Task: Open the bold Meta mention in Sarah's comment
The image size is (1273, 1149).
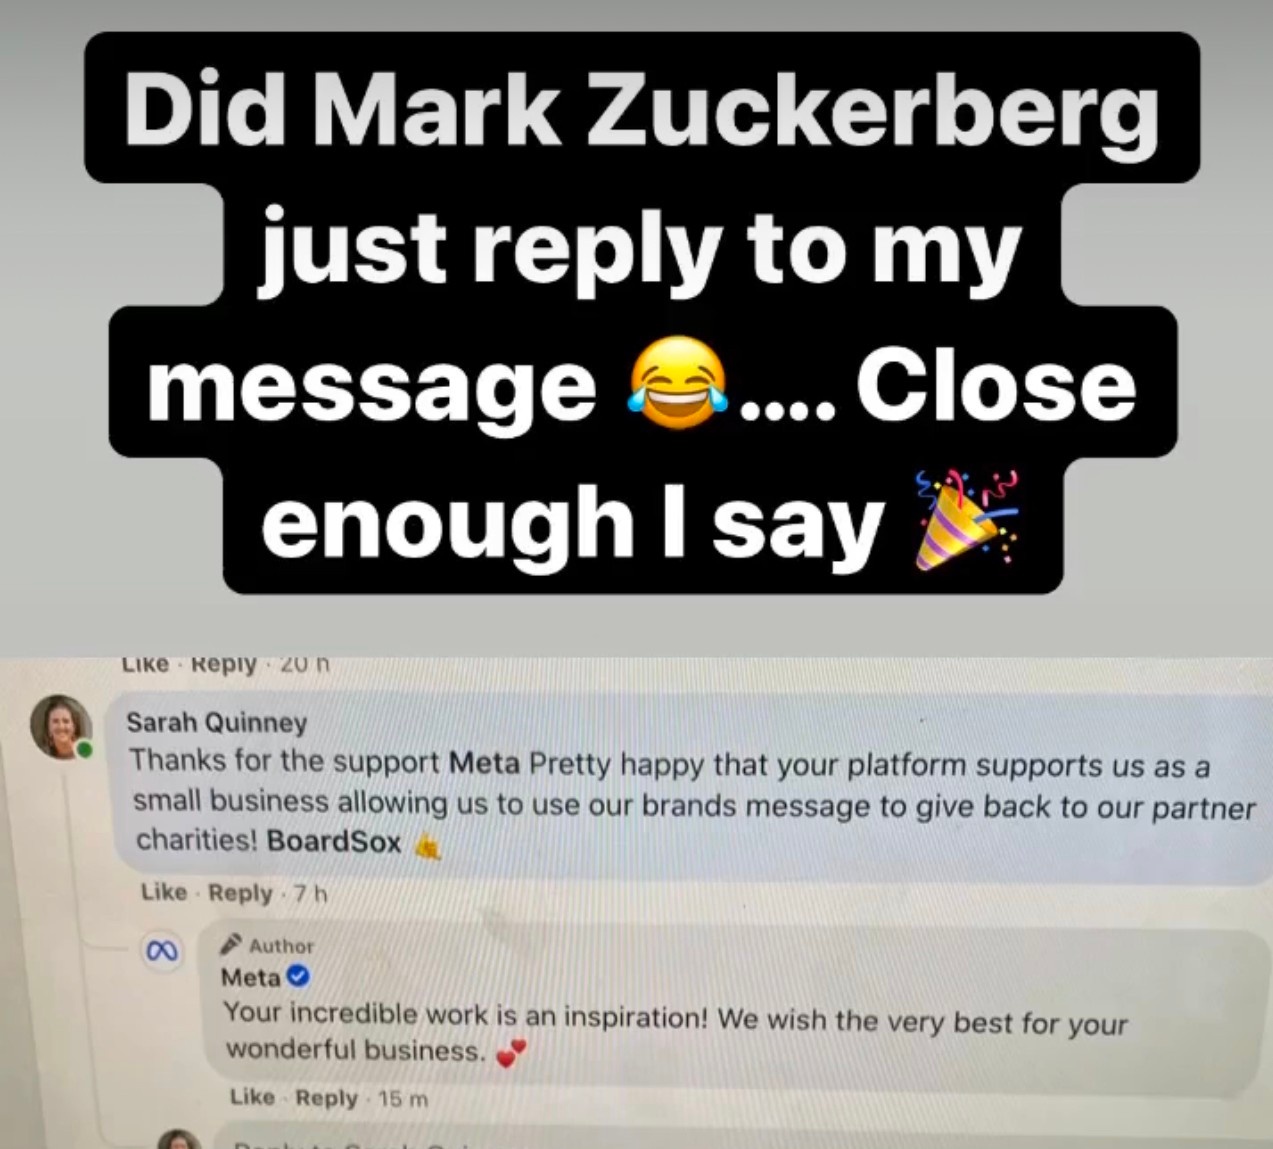Action: [485, 763]
